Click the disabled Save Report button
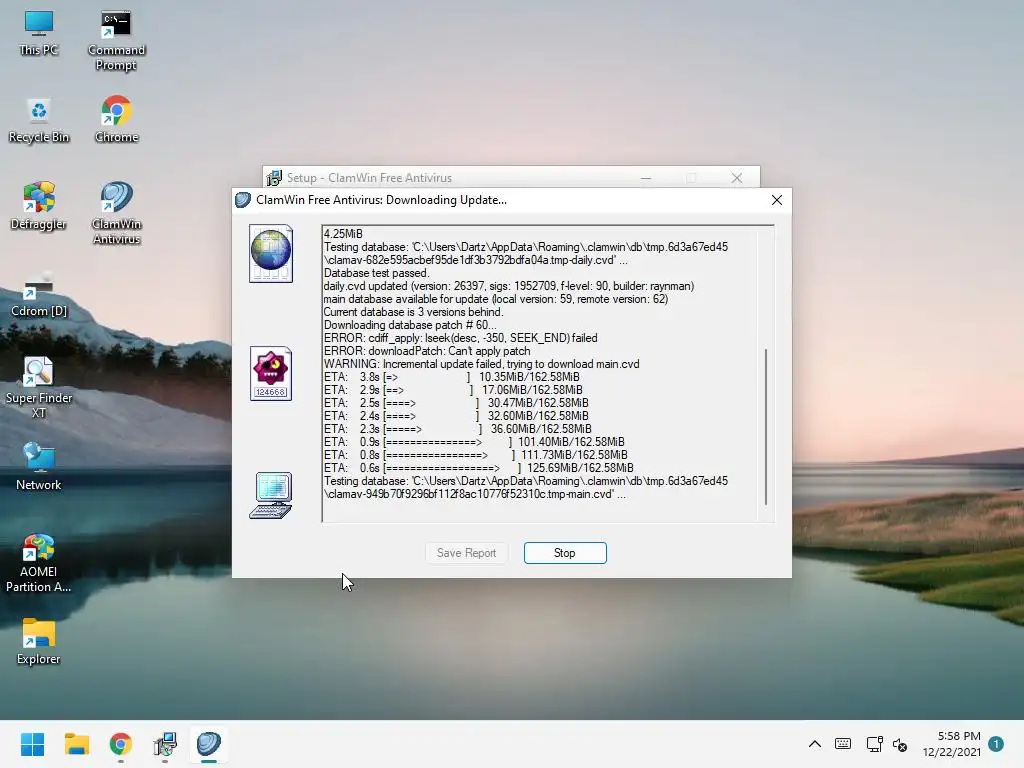This screenshot has height=768, width=1024. [x=466, y=553]
